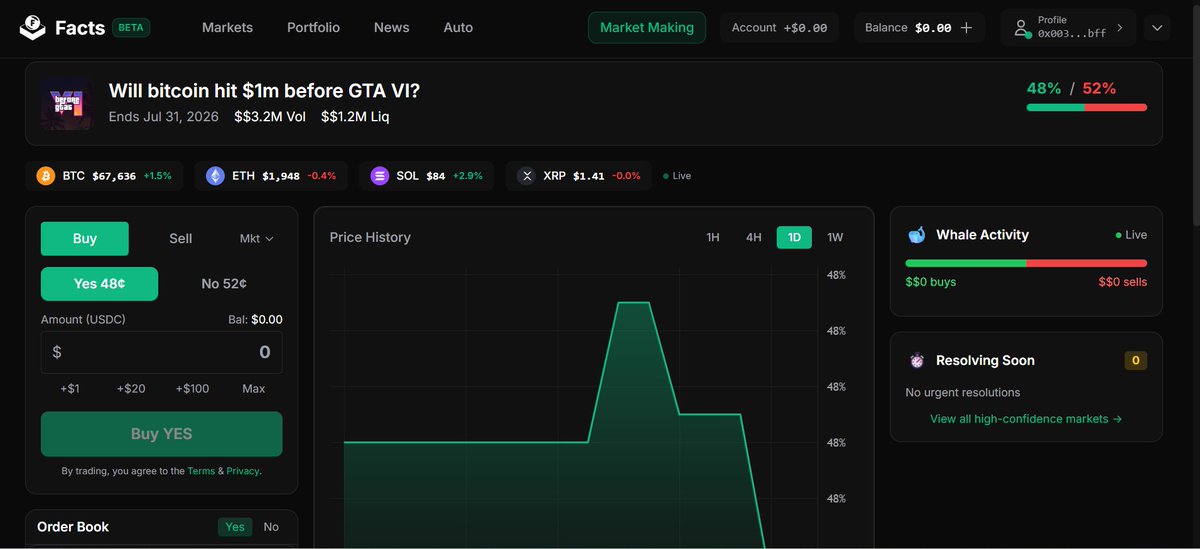Select the Buy toggle
The width and height of the screenshot is (1200, 549).
[x=85, y=238]
